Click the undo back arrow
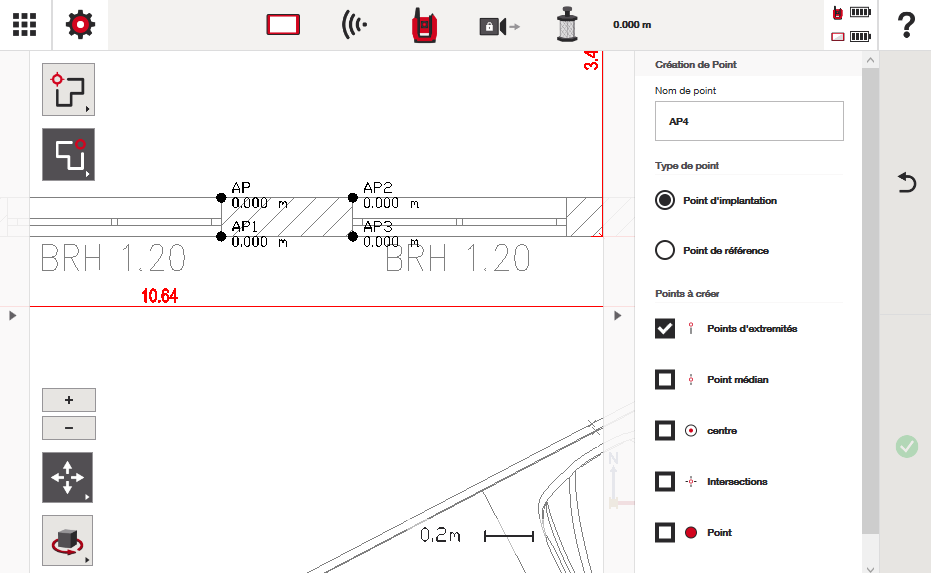931x573 pixels. (x=906, y=182)
